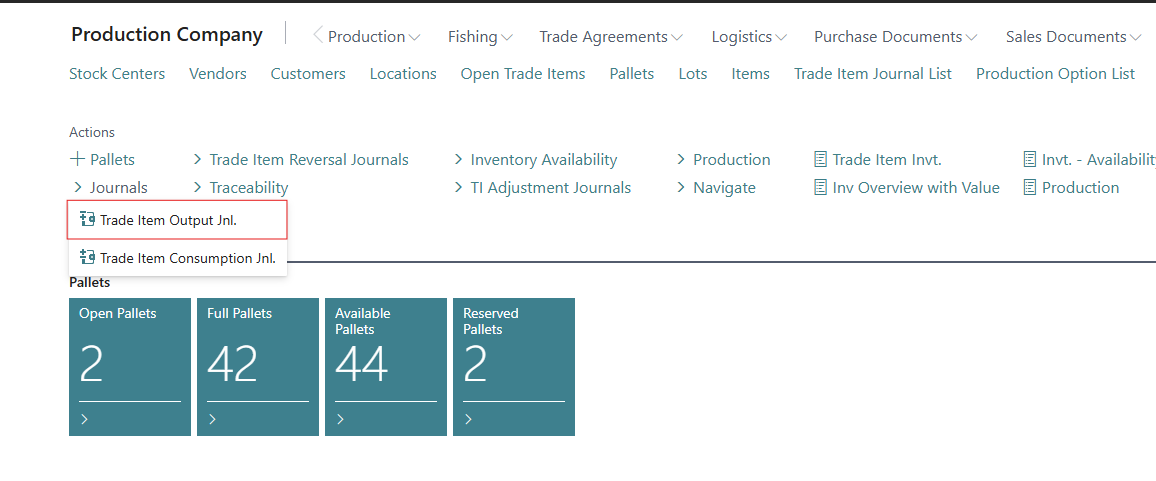Click the plus icon beside Pallets action

click(x=77, y=160)
